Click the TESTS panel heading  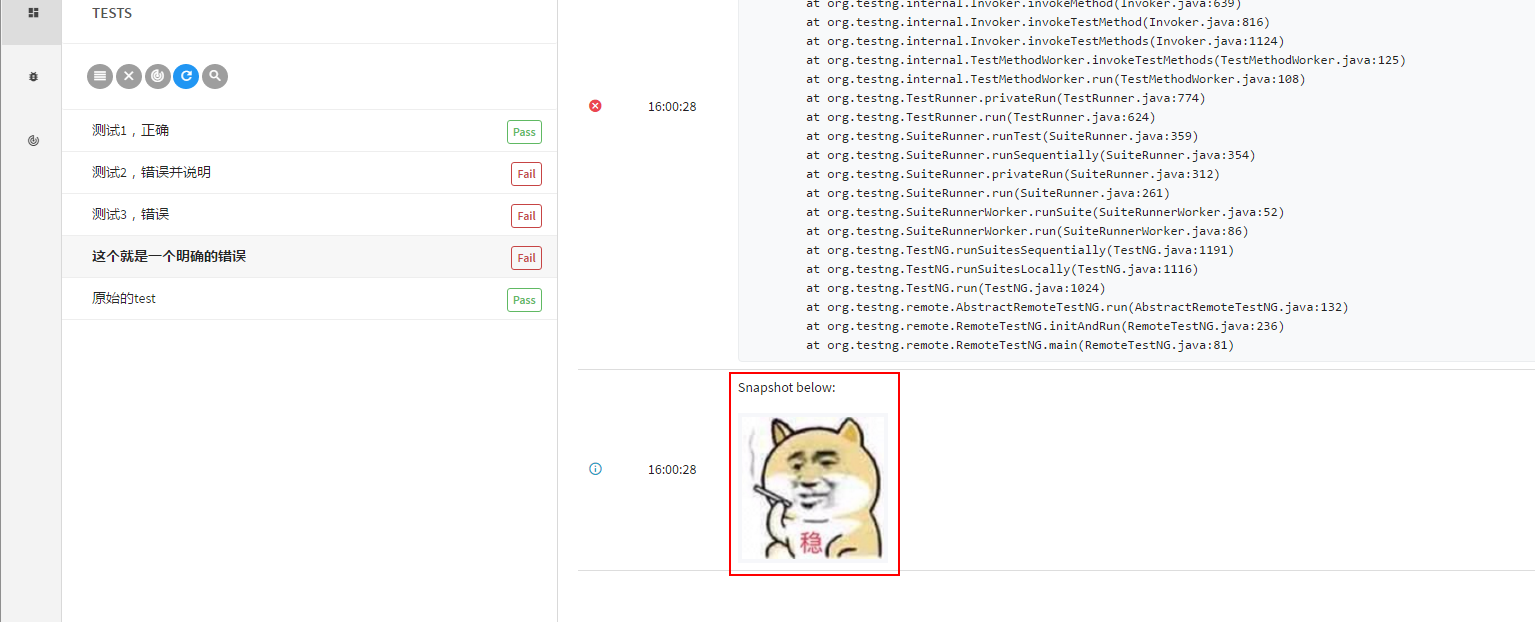[x=112, y=14]
